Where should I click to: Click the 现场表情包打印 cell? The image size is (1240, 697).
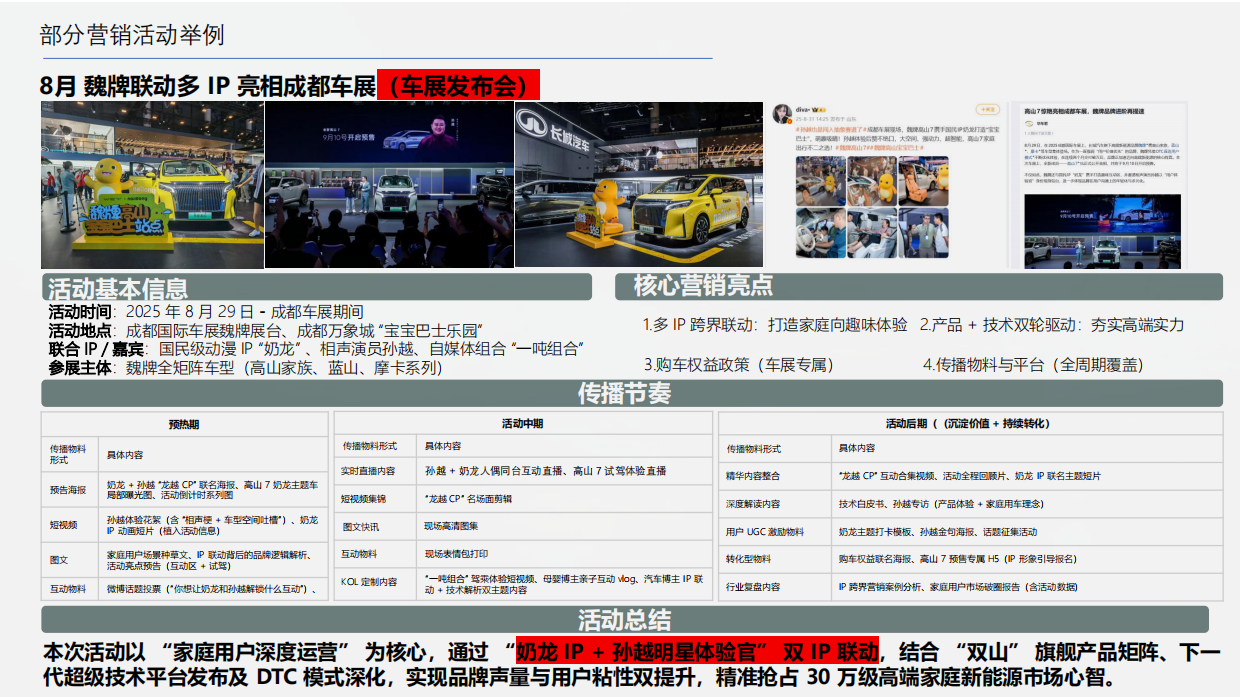[562, 553]
